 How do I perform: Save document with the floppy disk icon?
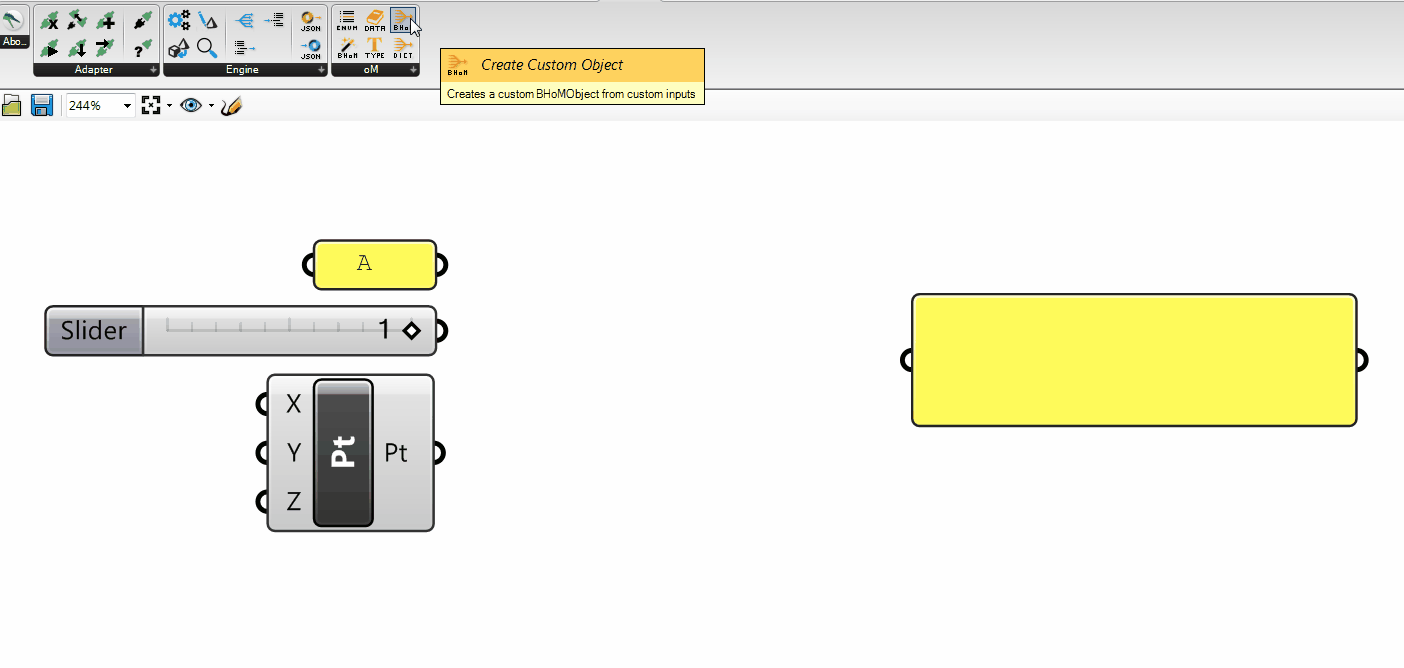[42, 105]
